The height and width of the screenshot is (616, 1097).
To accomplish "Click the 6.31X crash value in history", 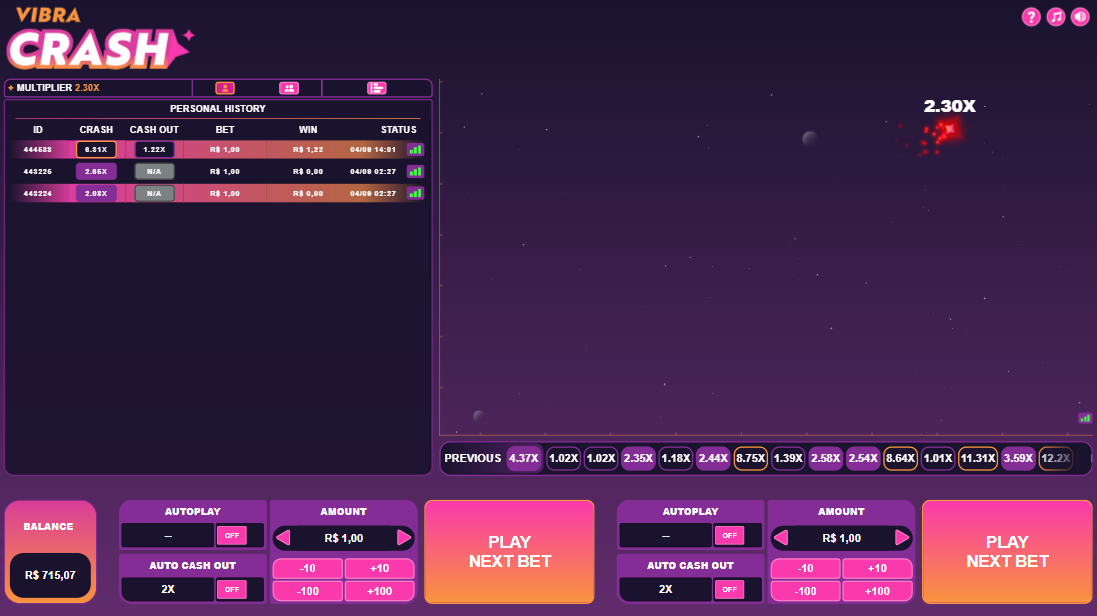I will point(96,150).
